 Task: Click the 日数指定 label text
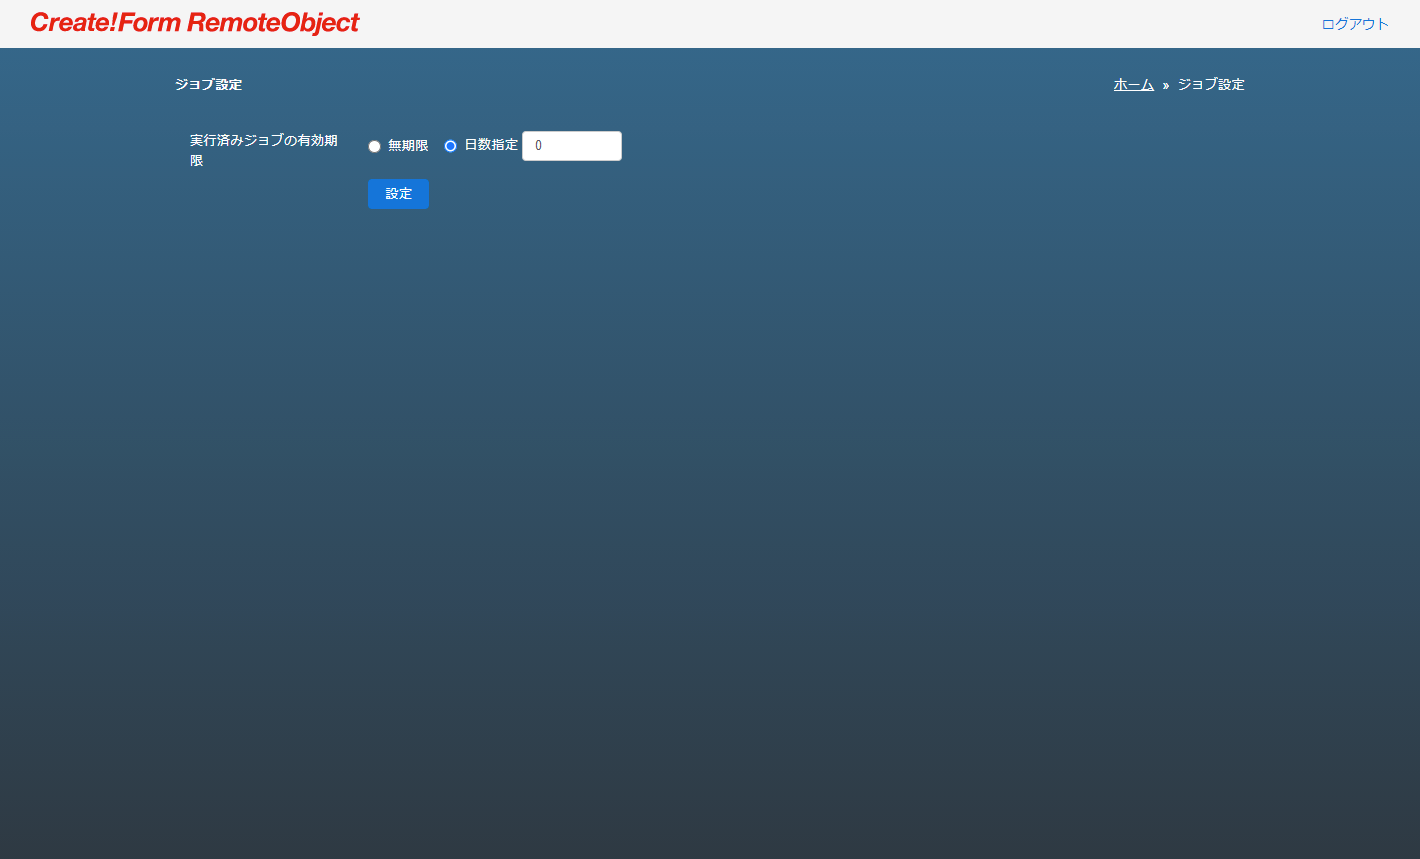point(491,145)
